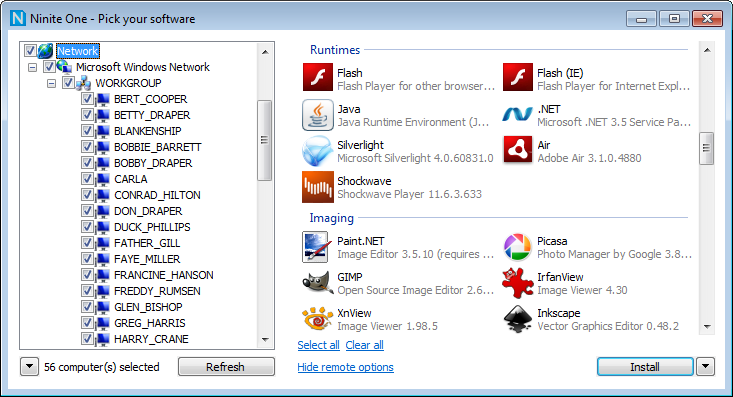Image resolution: width=733 pixels, height=397 pixels.
Task: Click 56 computer(s) selected text
Action: pyautogui.click(x=101, y=367)
